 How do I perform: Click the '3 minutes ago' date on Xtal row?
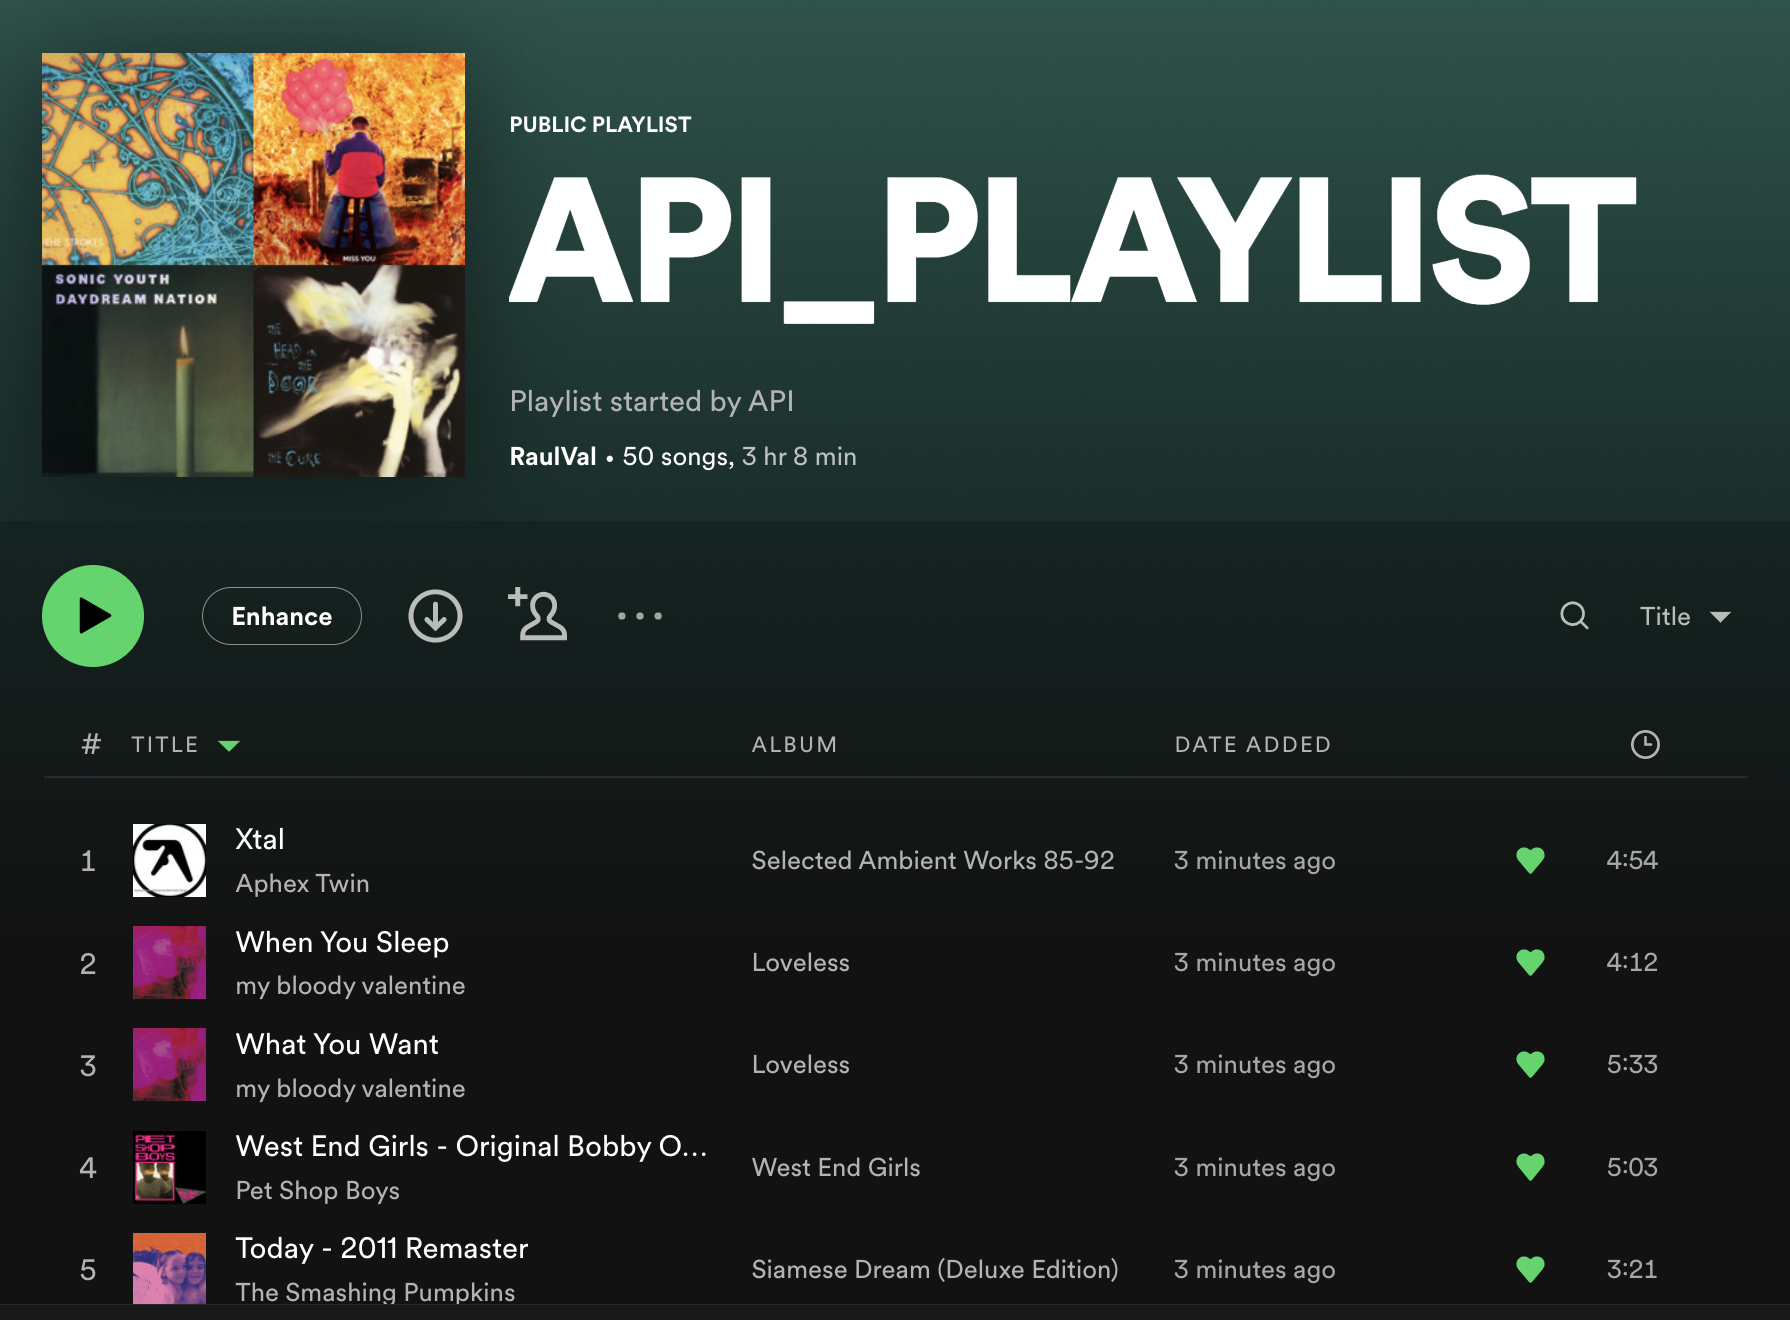click(1254, 860)
